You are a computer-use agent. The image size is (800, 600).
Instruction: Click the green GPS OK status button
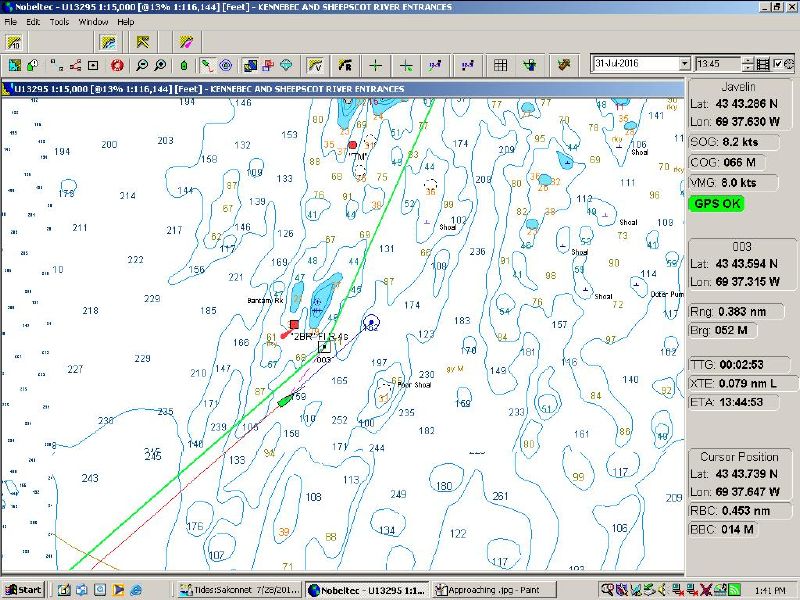716,203
